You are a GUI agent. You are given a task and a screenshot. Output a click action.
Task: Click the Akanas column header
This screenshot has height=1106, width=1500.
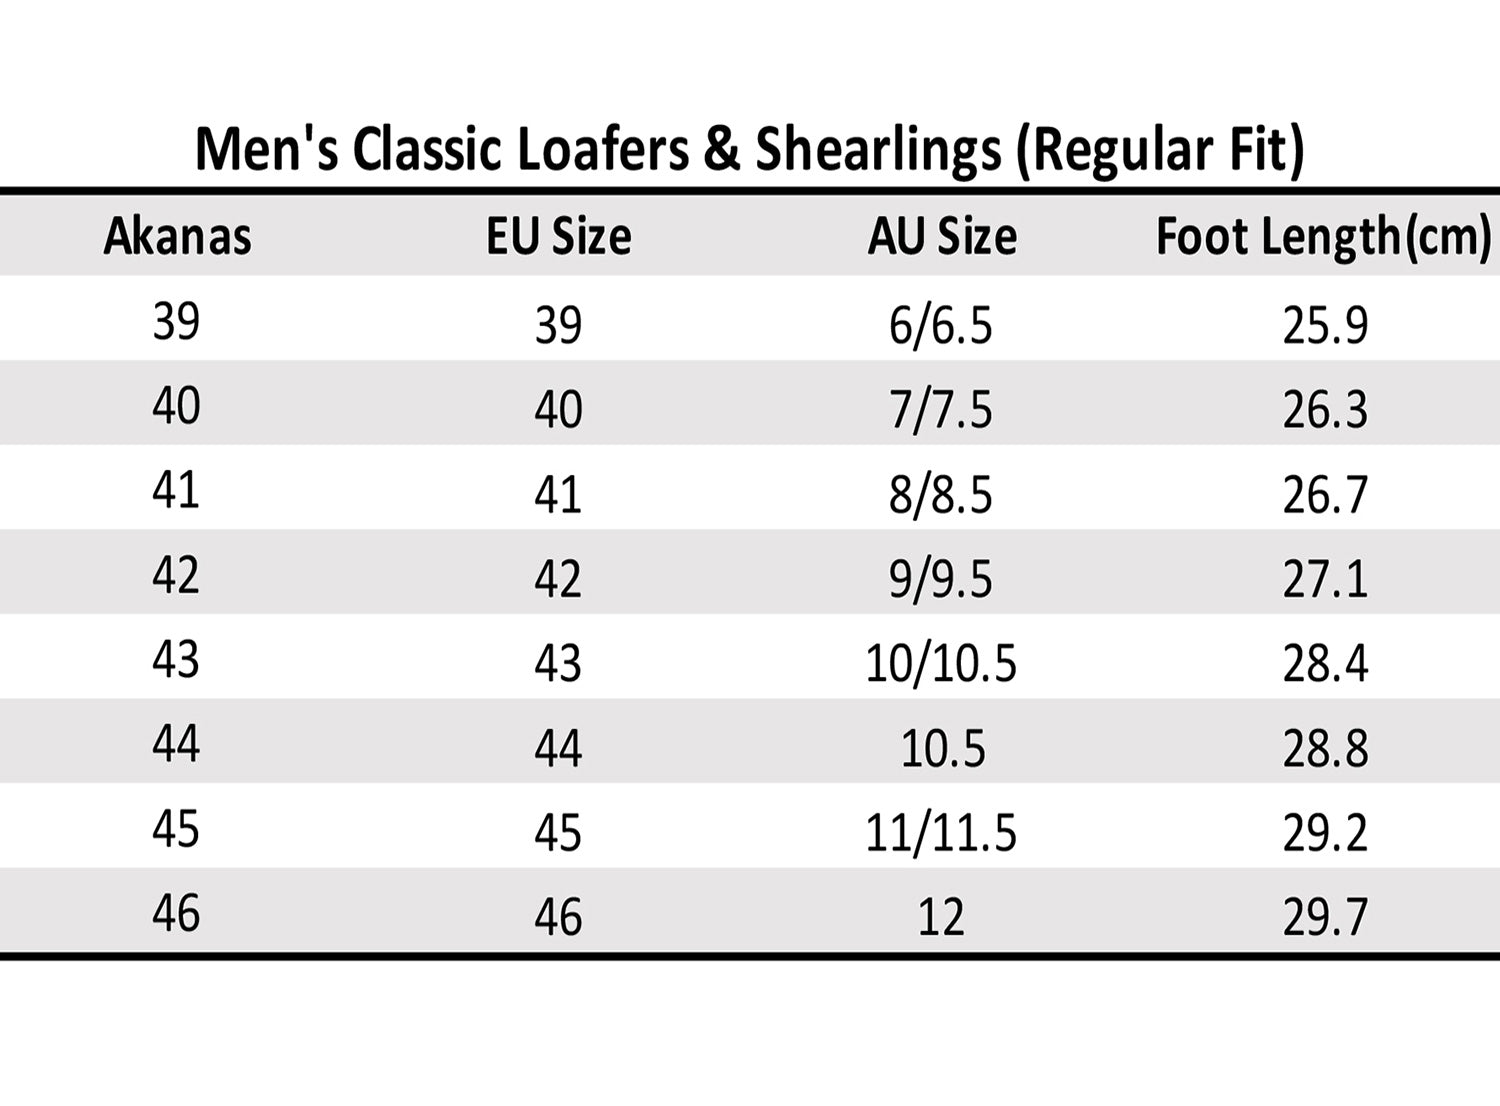[177, 237]
